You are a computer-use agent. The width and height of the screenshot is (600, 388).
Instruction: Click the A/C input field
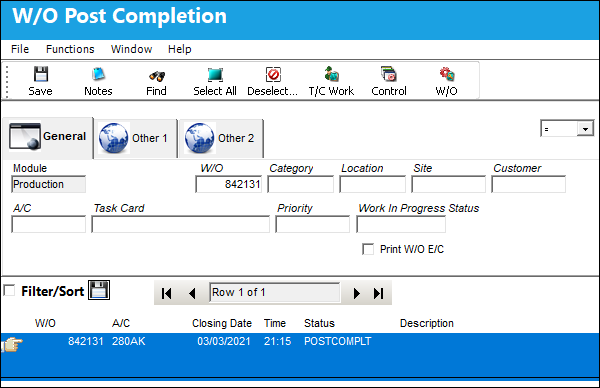[49, 224]
